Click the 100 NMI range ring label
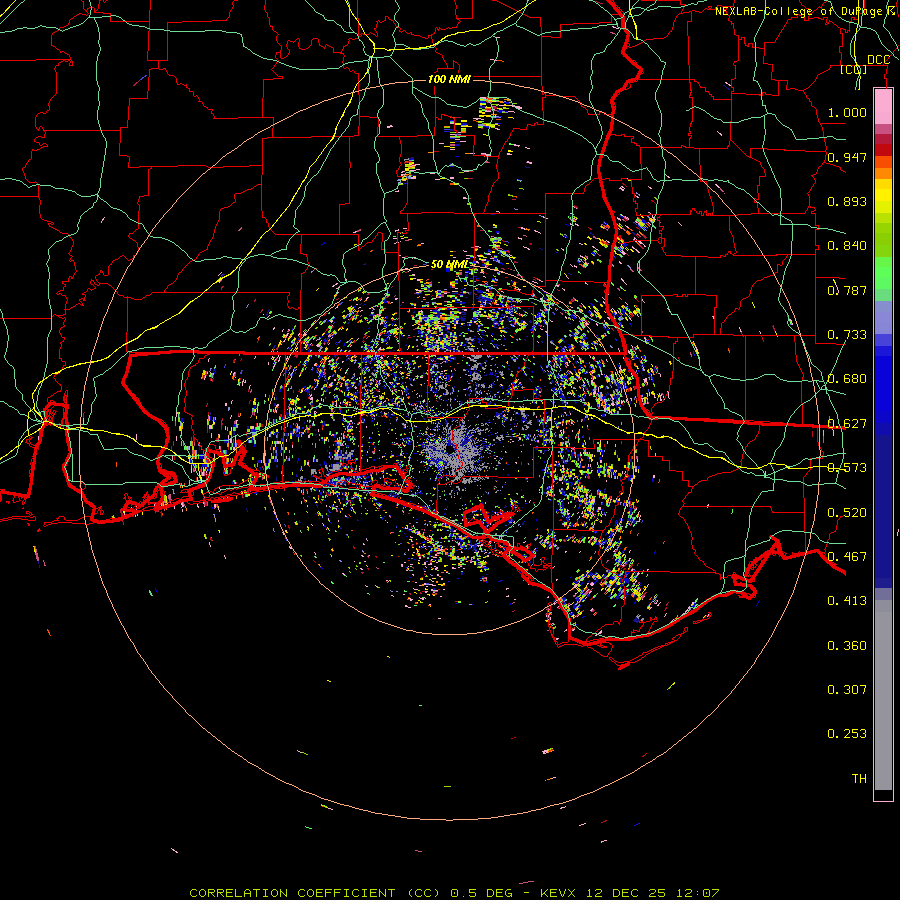900x900 pixels. click(449, 79)
